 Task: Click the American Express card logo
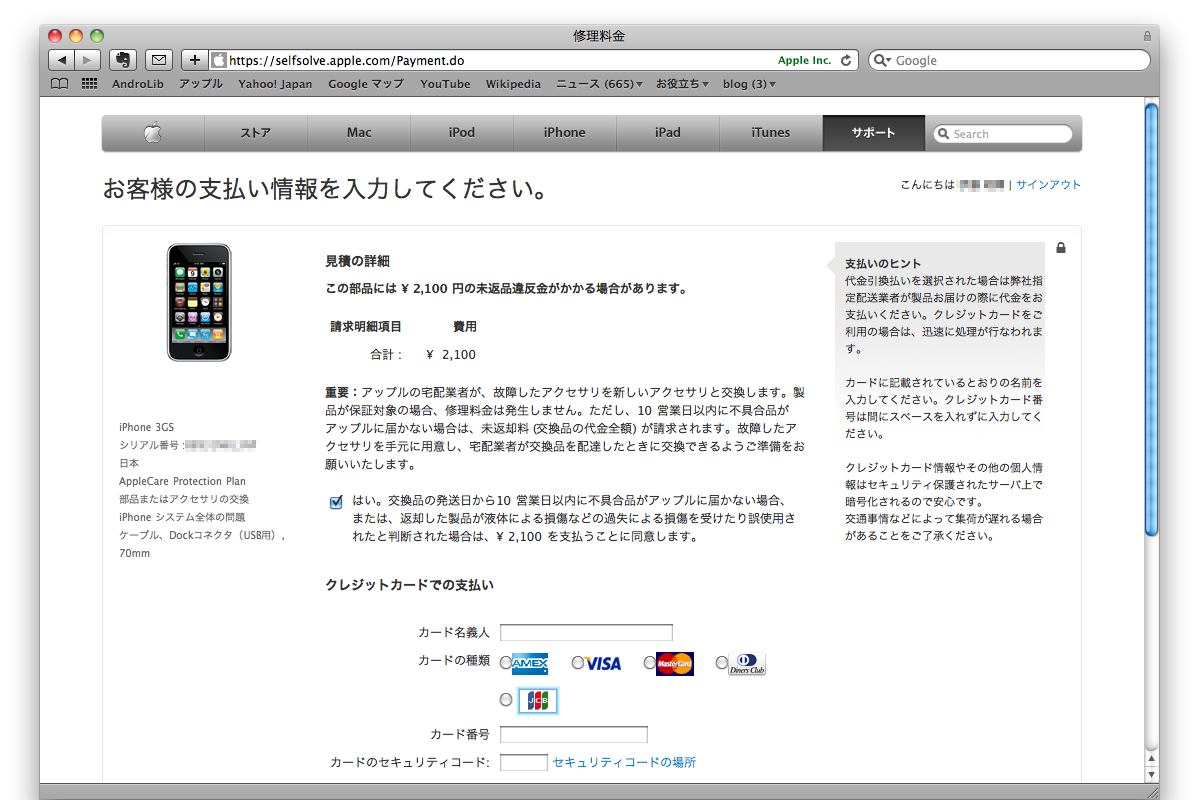pyautogui.click(x=530, y=663)
